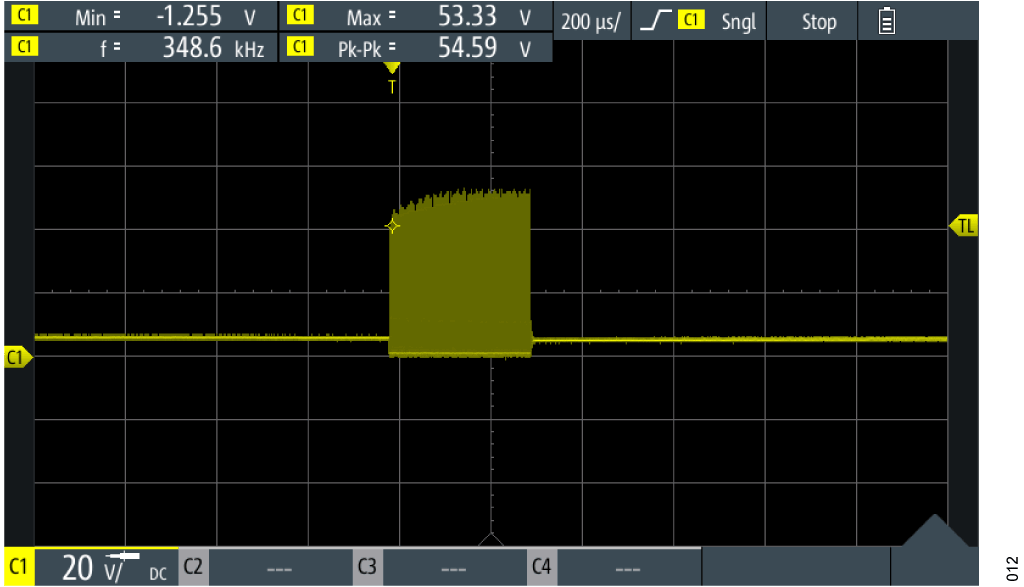
Task: Click the yellow C1 trigger source badge
Action: 690,20
